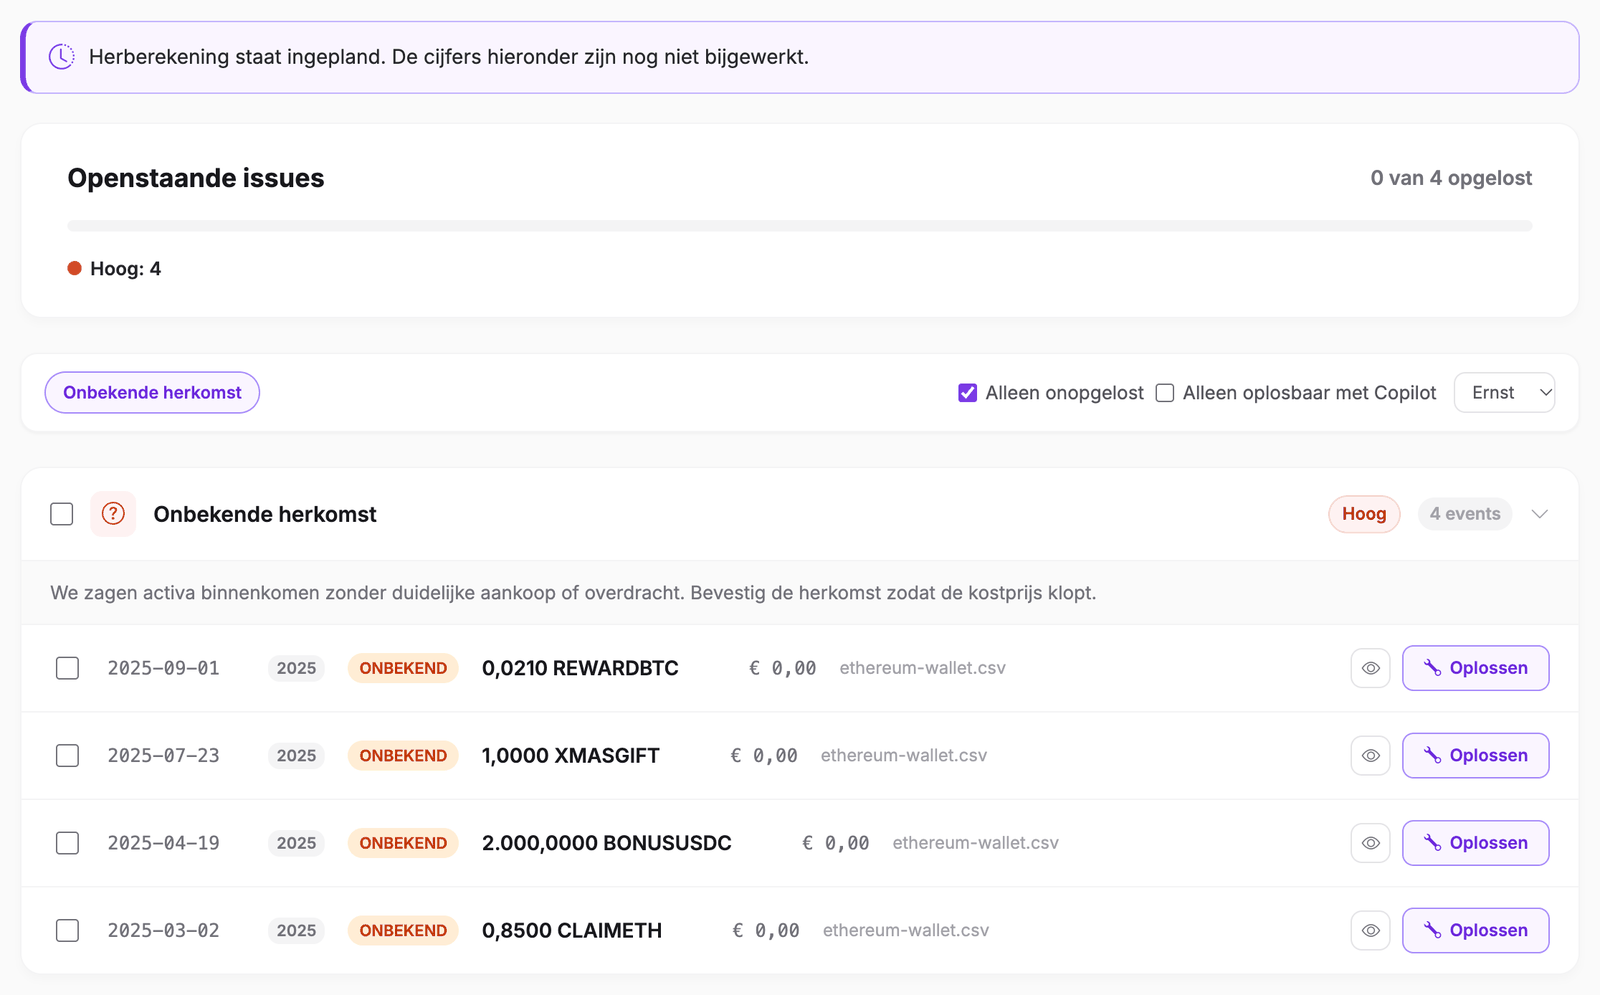Click the red question mark icon beside Onbekende herkomst
This screenshot has width=1600, height=995.
[113, 514]
